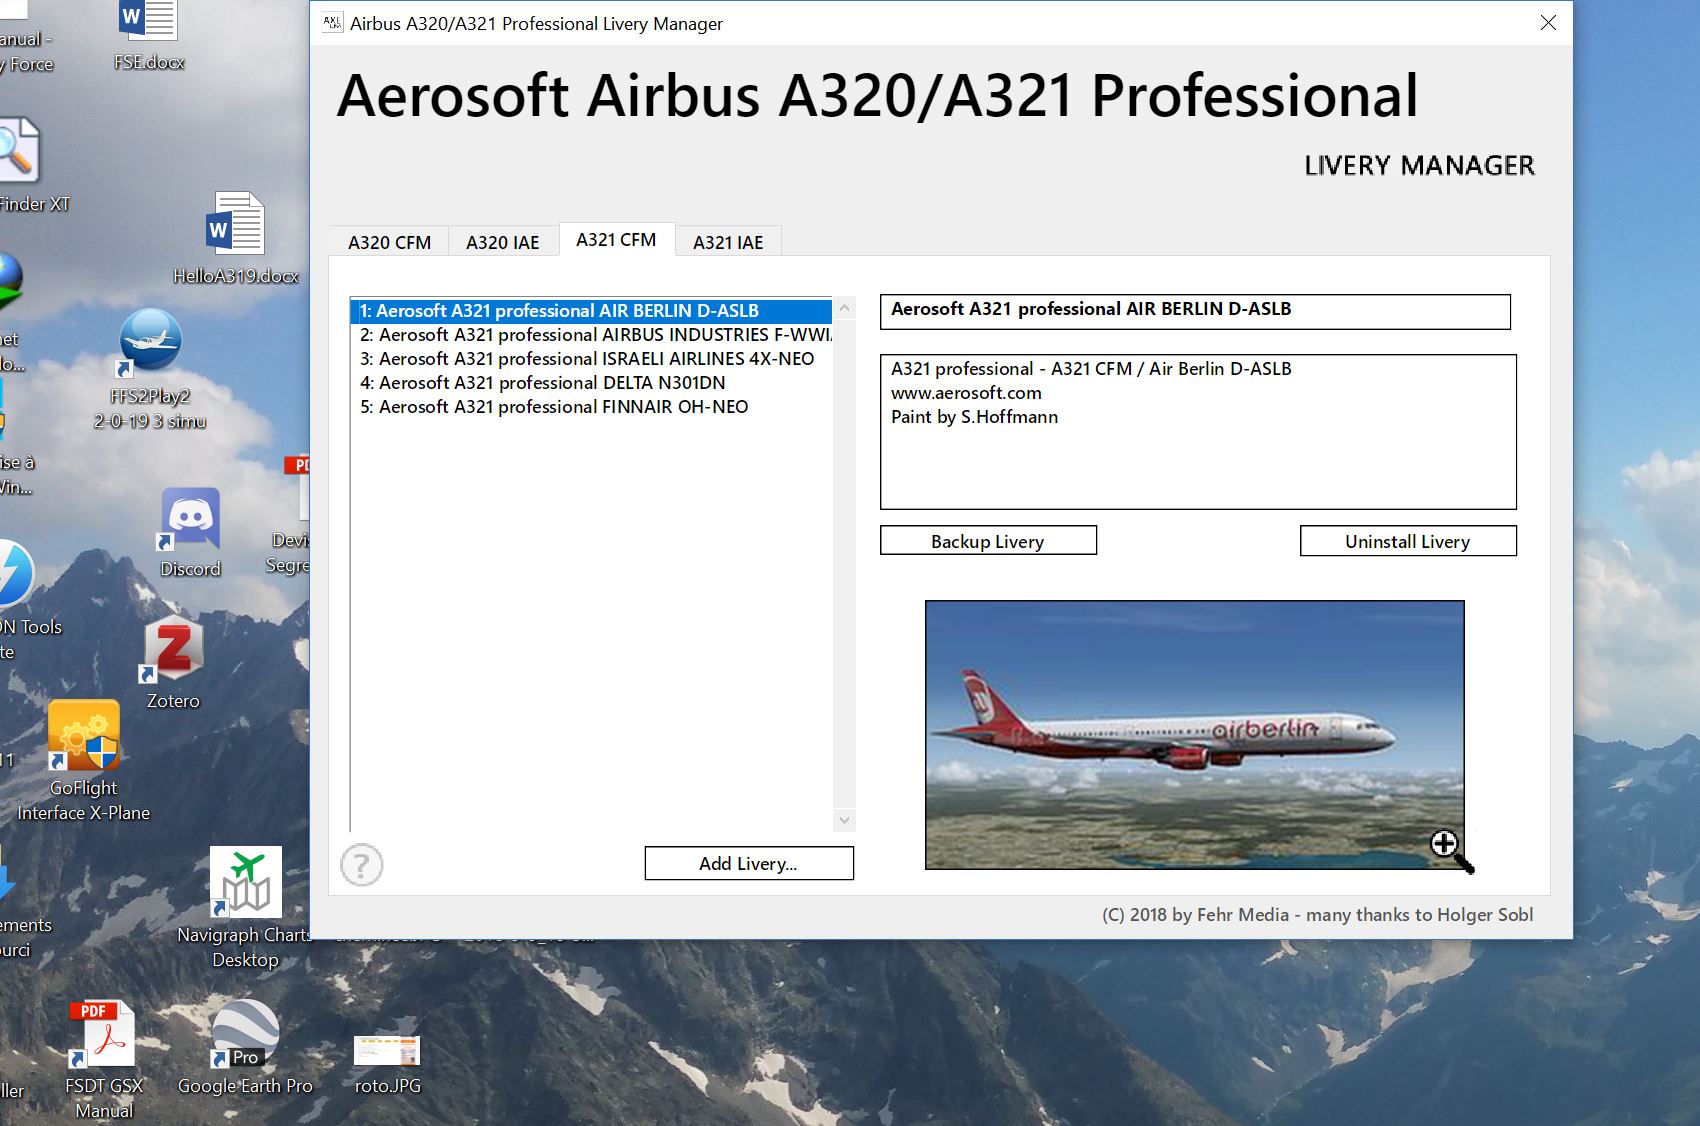Viewport: 1700px width, 1126px height.
Task: Select Zotero desktop shortcut
Action: [173, 664]
